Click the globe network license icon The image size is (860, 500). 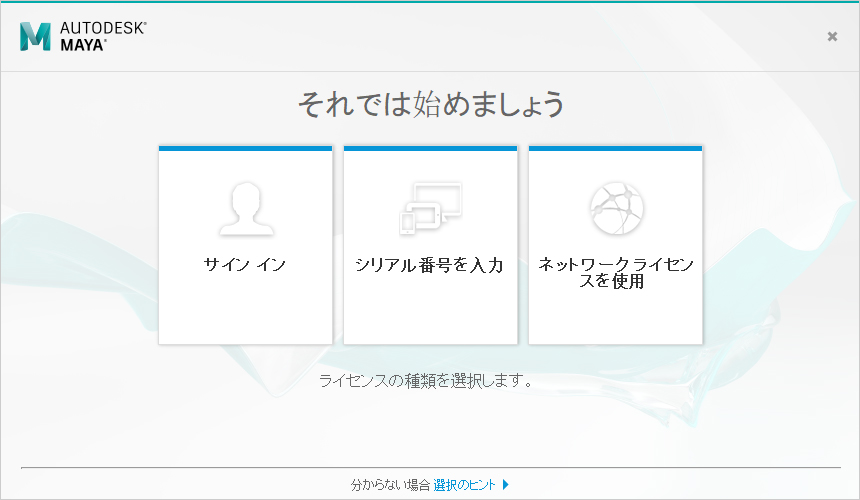coord(615,208)
